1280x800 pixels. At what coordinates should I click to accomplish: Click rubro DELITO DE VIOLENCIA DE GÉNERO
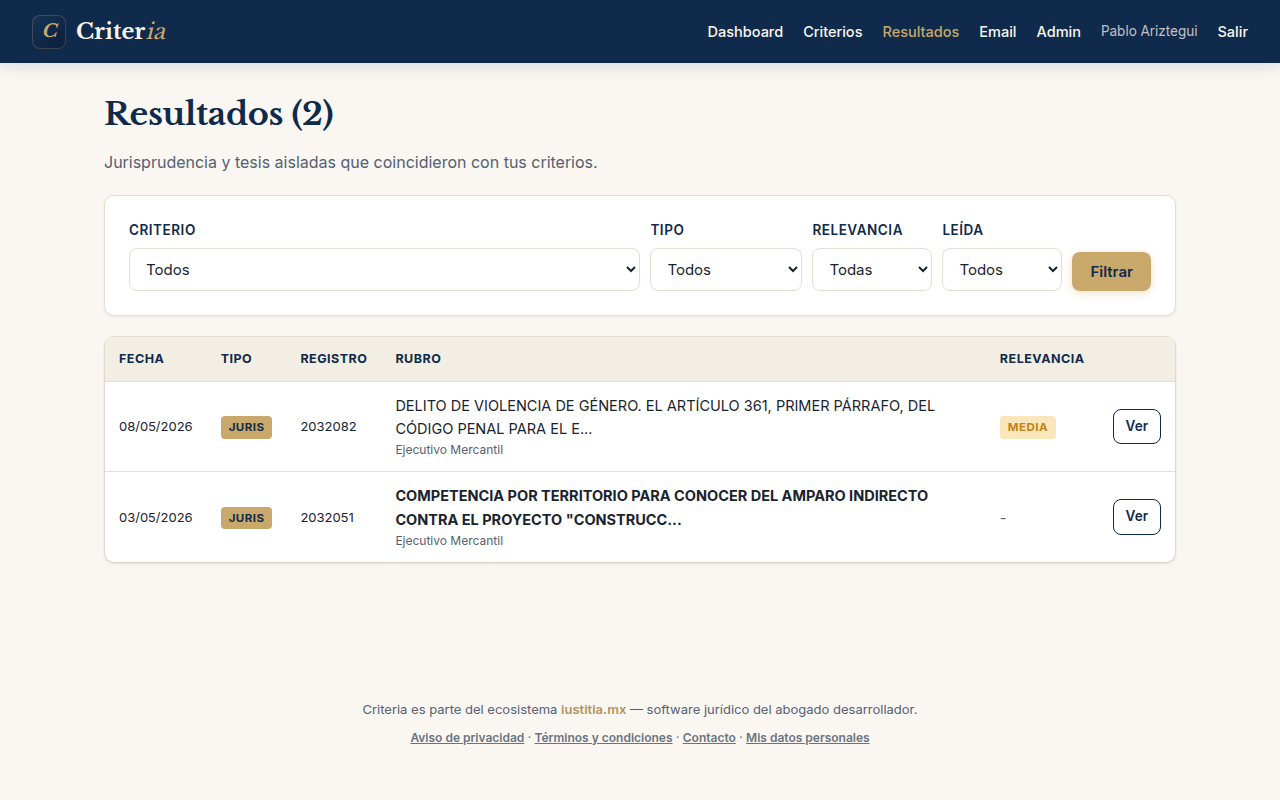pos(665,417)
